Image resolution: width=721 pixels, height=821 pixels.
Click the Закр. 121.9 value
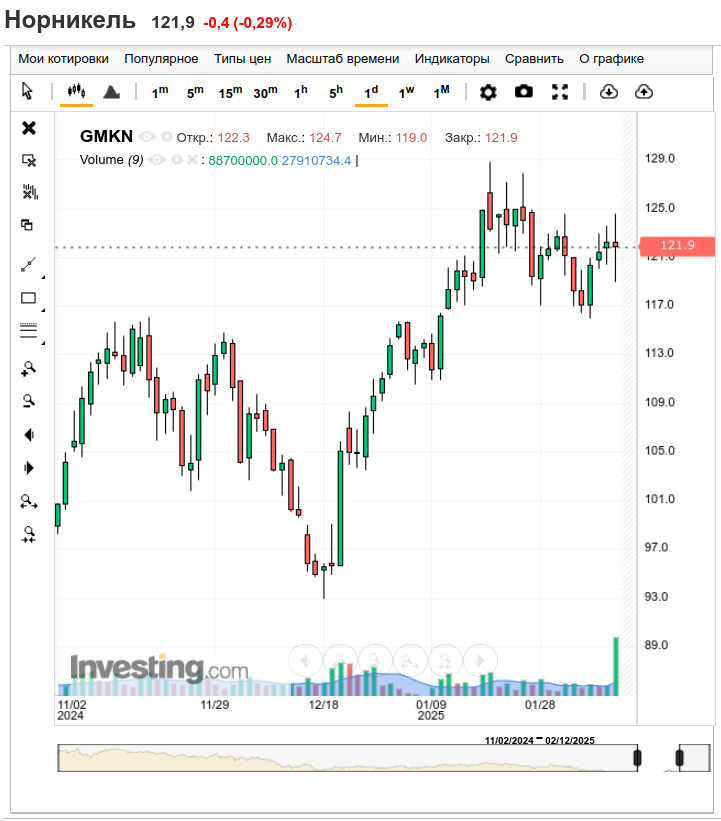pyautogui.click(x=501, y=138)
